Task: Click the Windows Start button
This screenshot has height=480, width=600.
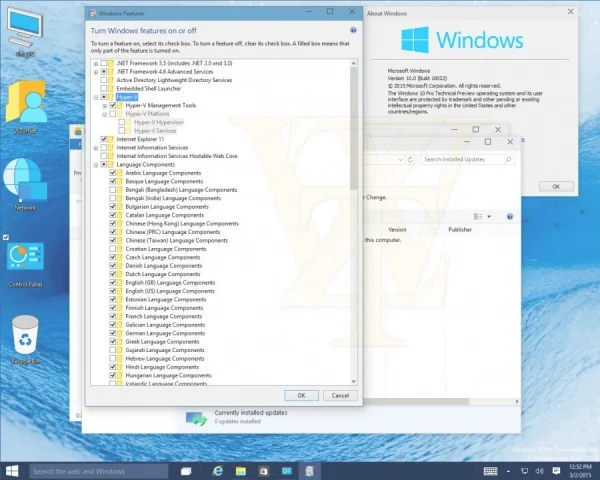Action: click(x=12, y=471)
